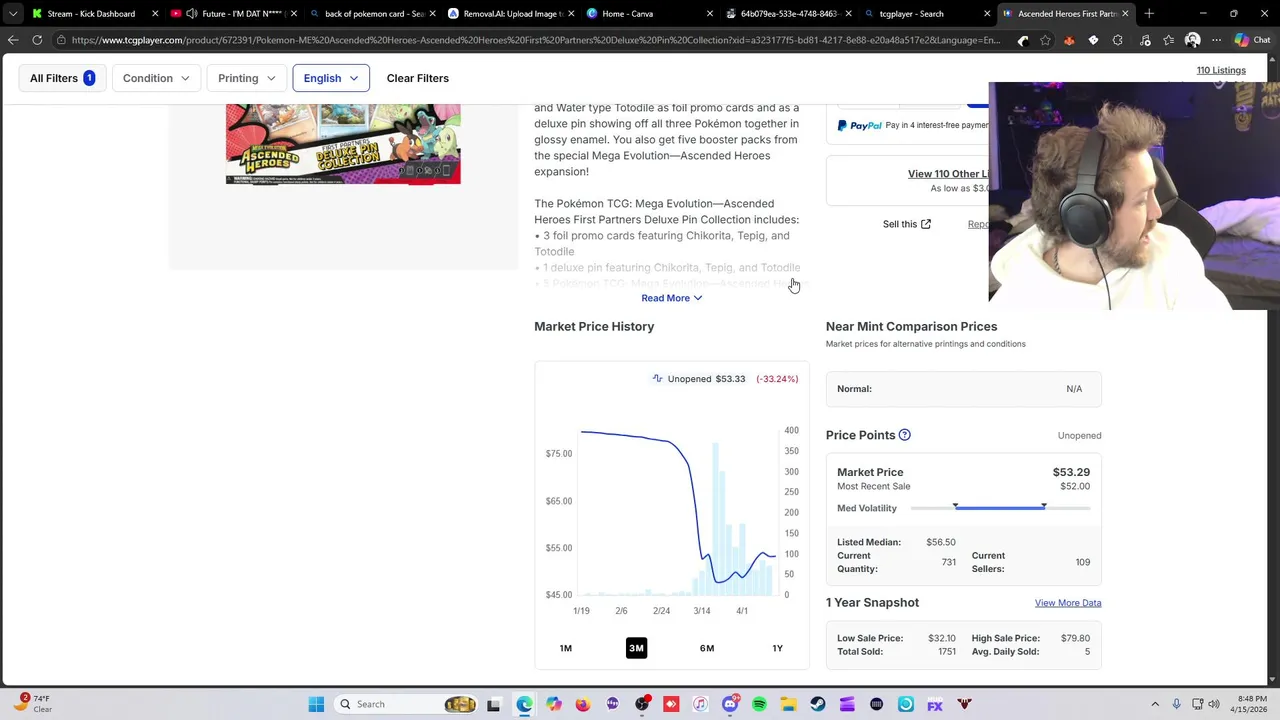Image resolution: width=1280 pixels, height=720 pixels.
Task: Open Microsoft Edge in the taskbar
Action: point(524,704)
